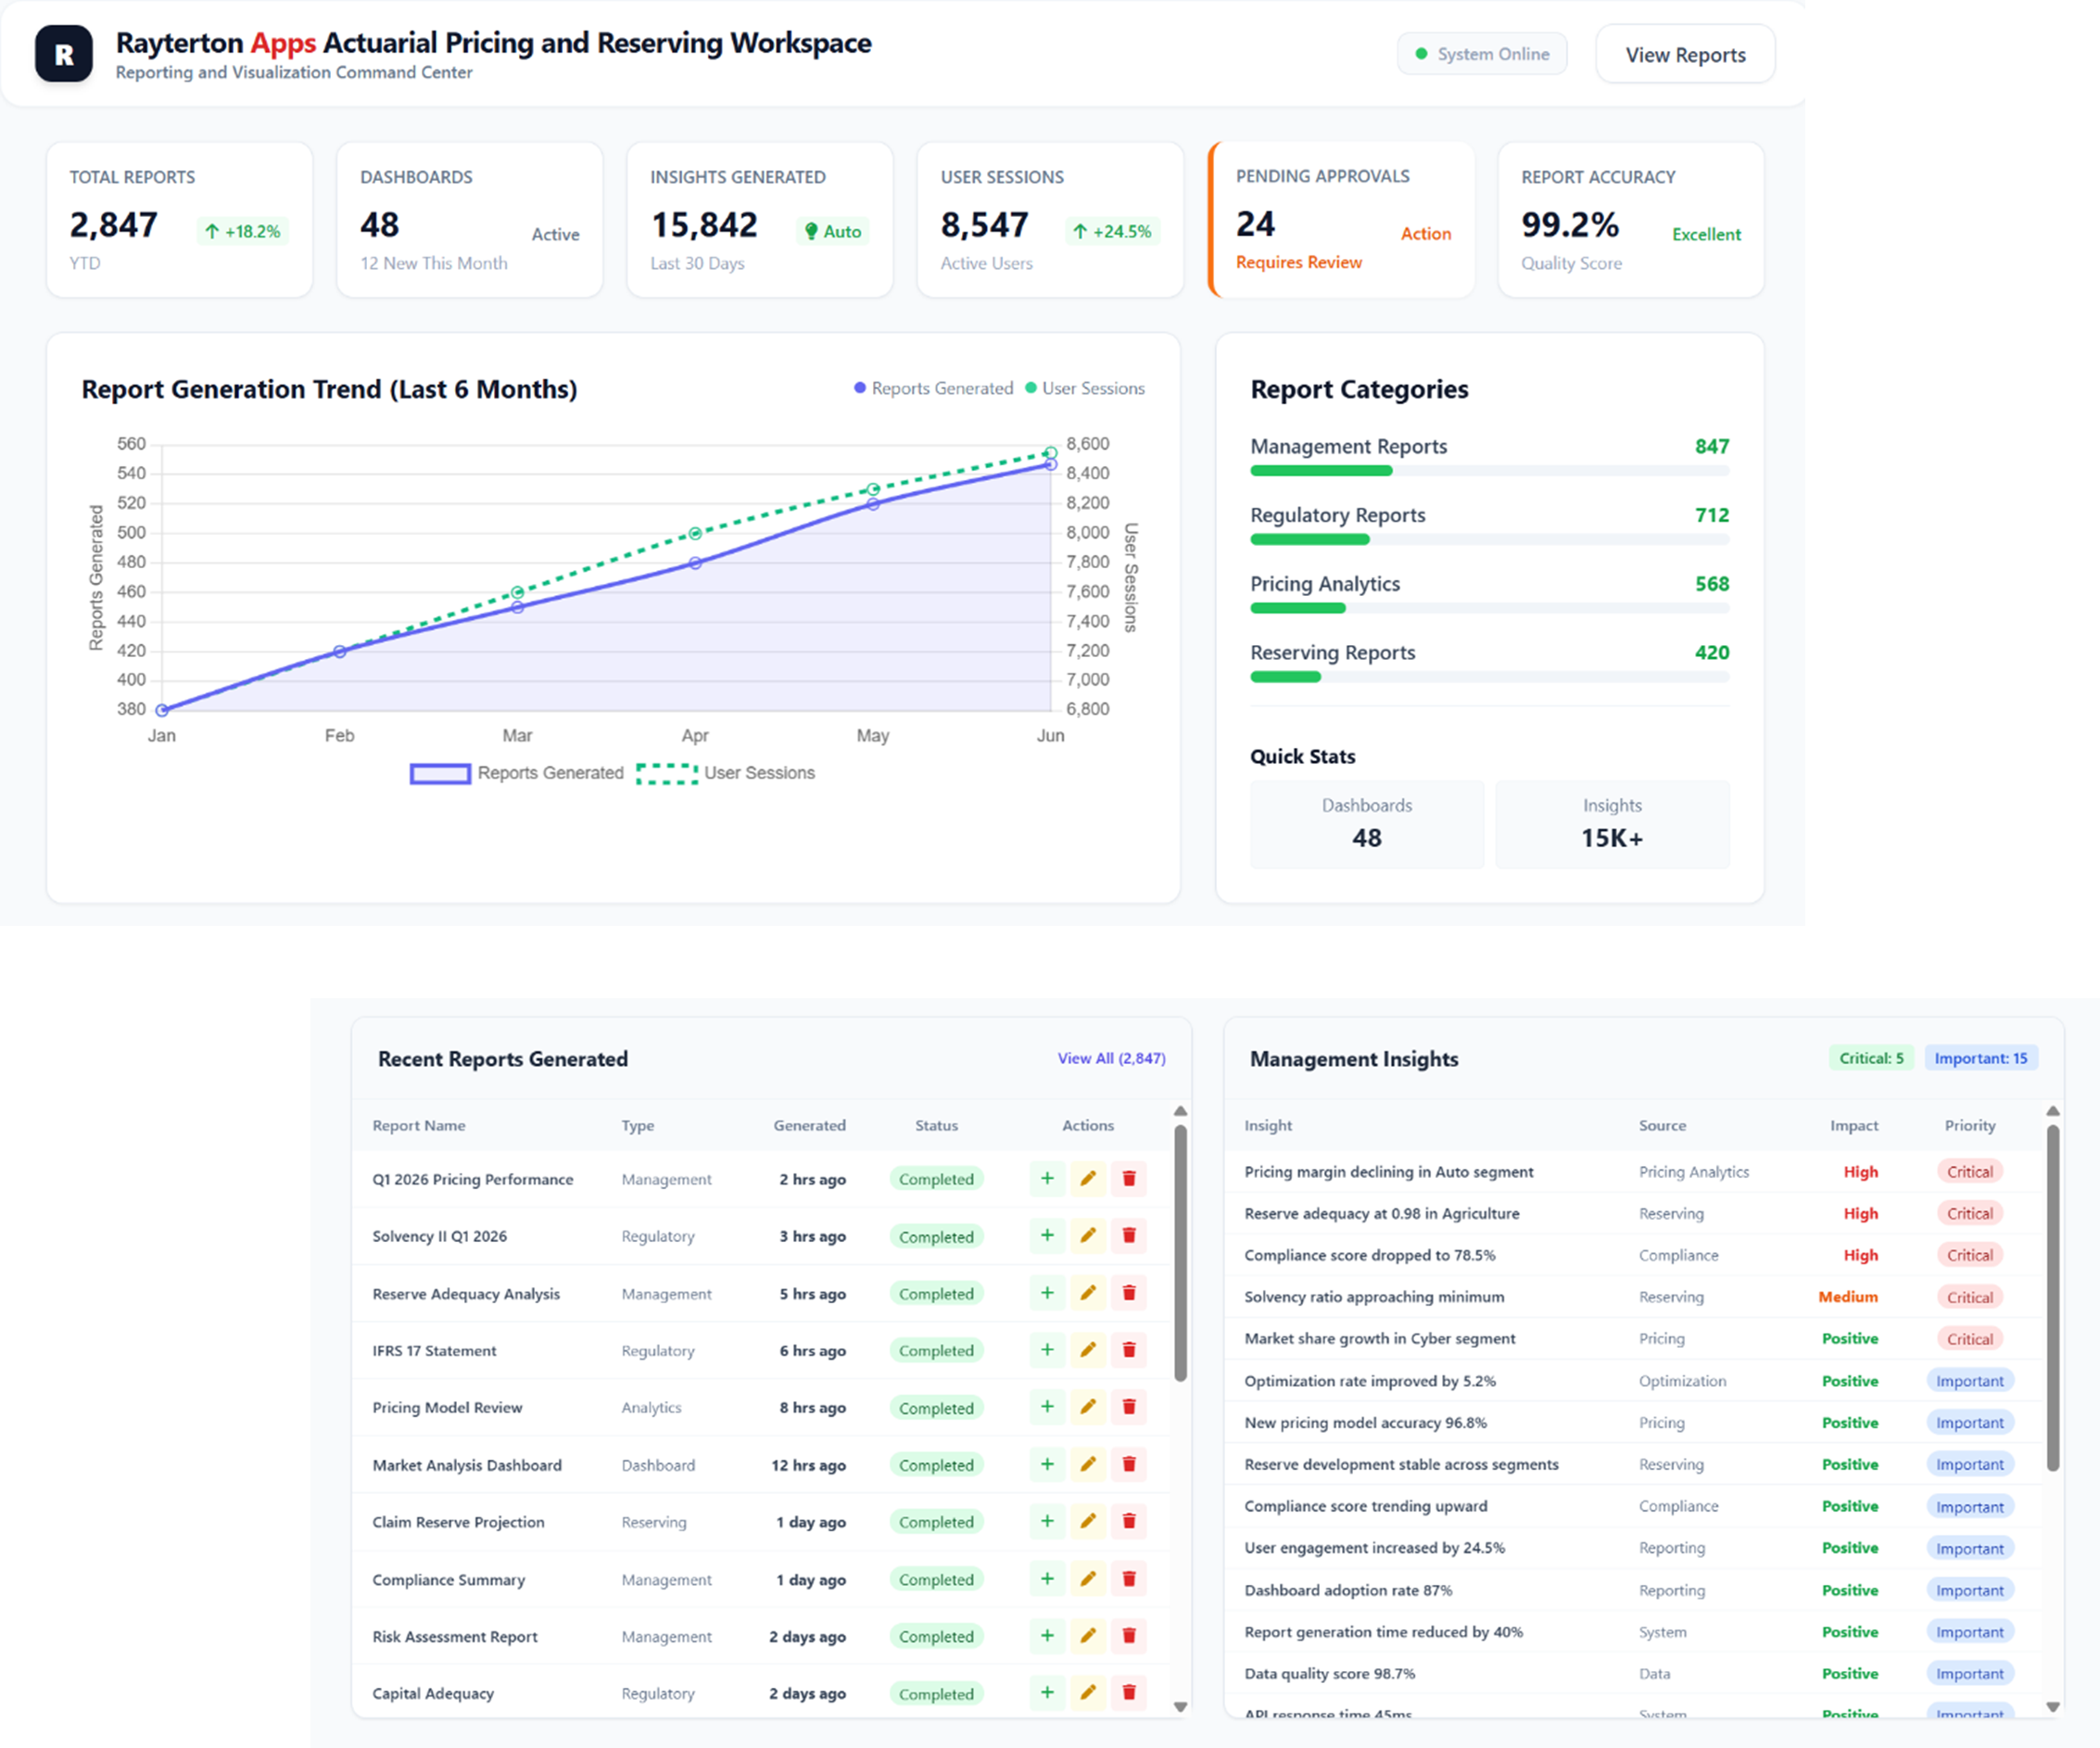Click the up arrow on Recent Reports scrollbar
Viewport: 2100px width, 1748px height.
pos(1181,1111)
